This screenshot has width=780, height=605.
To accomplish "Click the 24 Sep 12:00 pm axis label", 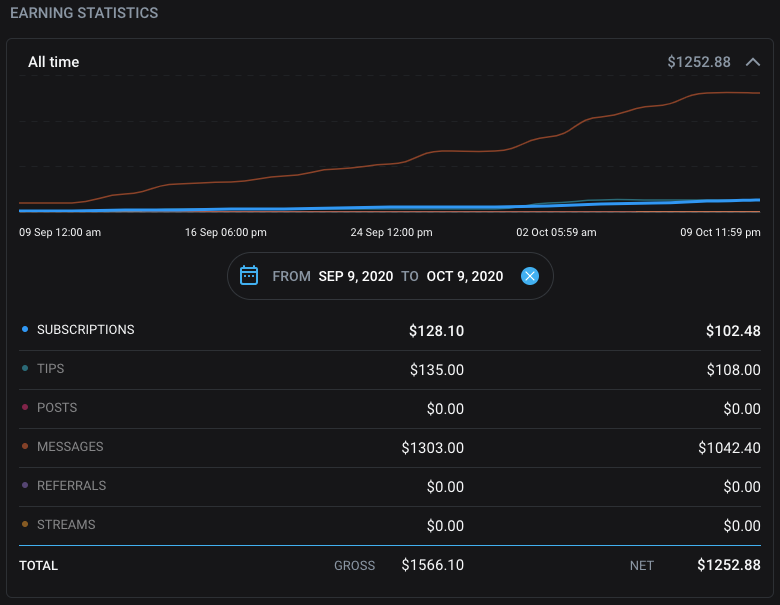I will coord(391,232).
